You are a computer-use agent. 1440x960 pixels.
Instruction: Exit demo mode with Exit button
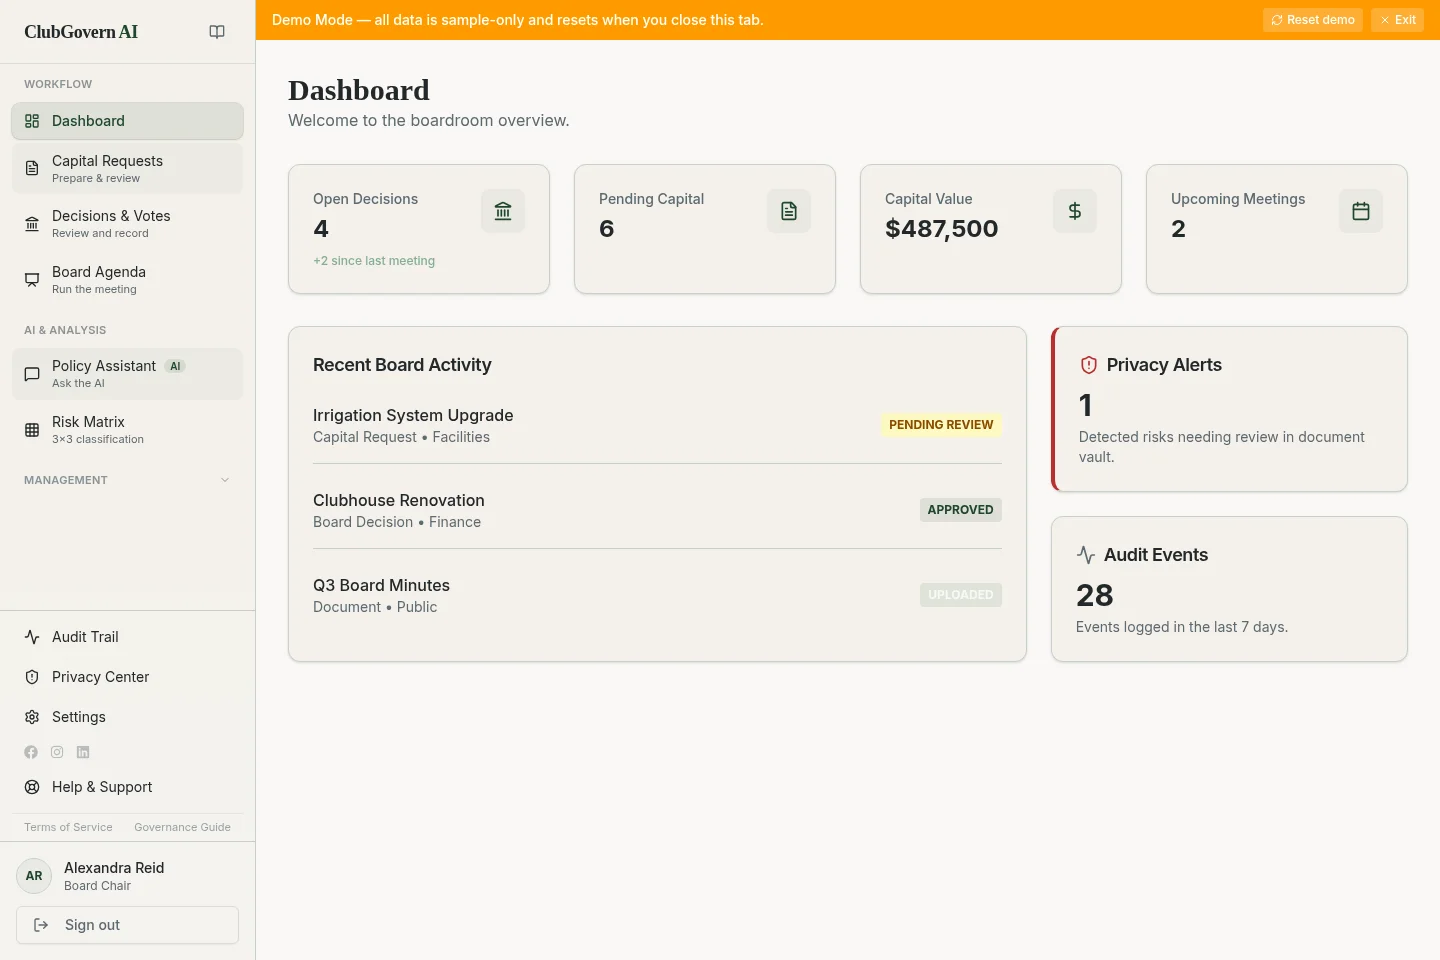1397,20
